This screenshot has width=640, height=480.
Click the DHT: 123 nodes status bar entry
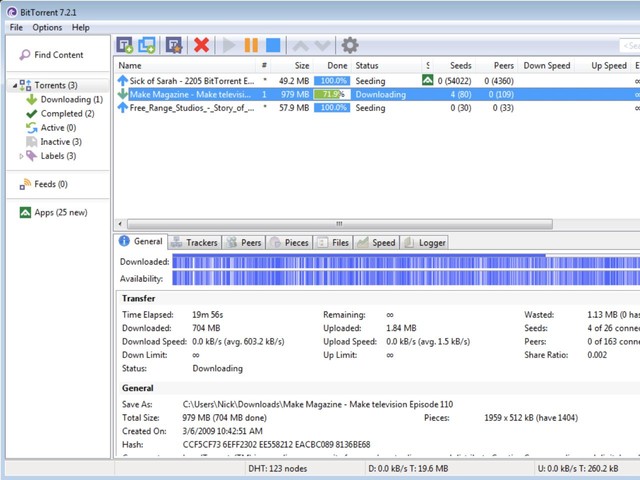[x=278, y=469]
